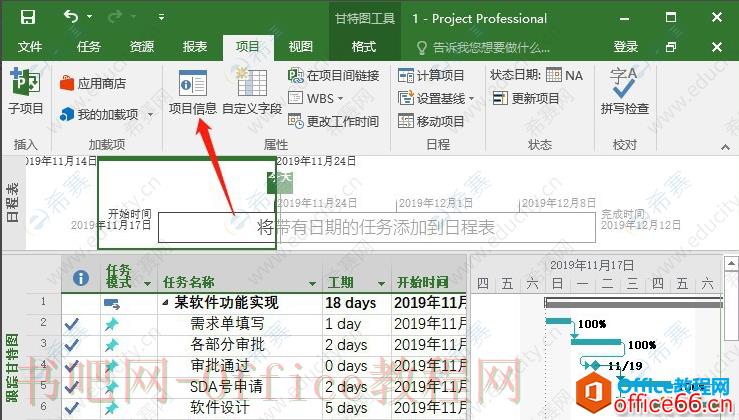The image size is (739, 420).
Task: Click the Redo arrow icon
Action: click(115, 18)
